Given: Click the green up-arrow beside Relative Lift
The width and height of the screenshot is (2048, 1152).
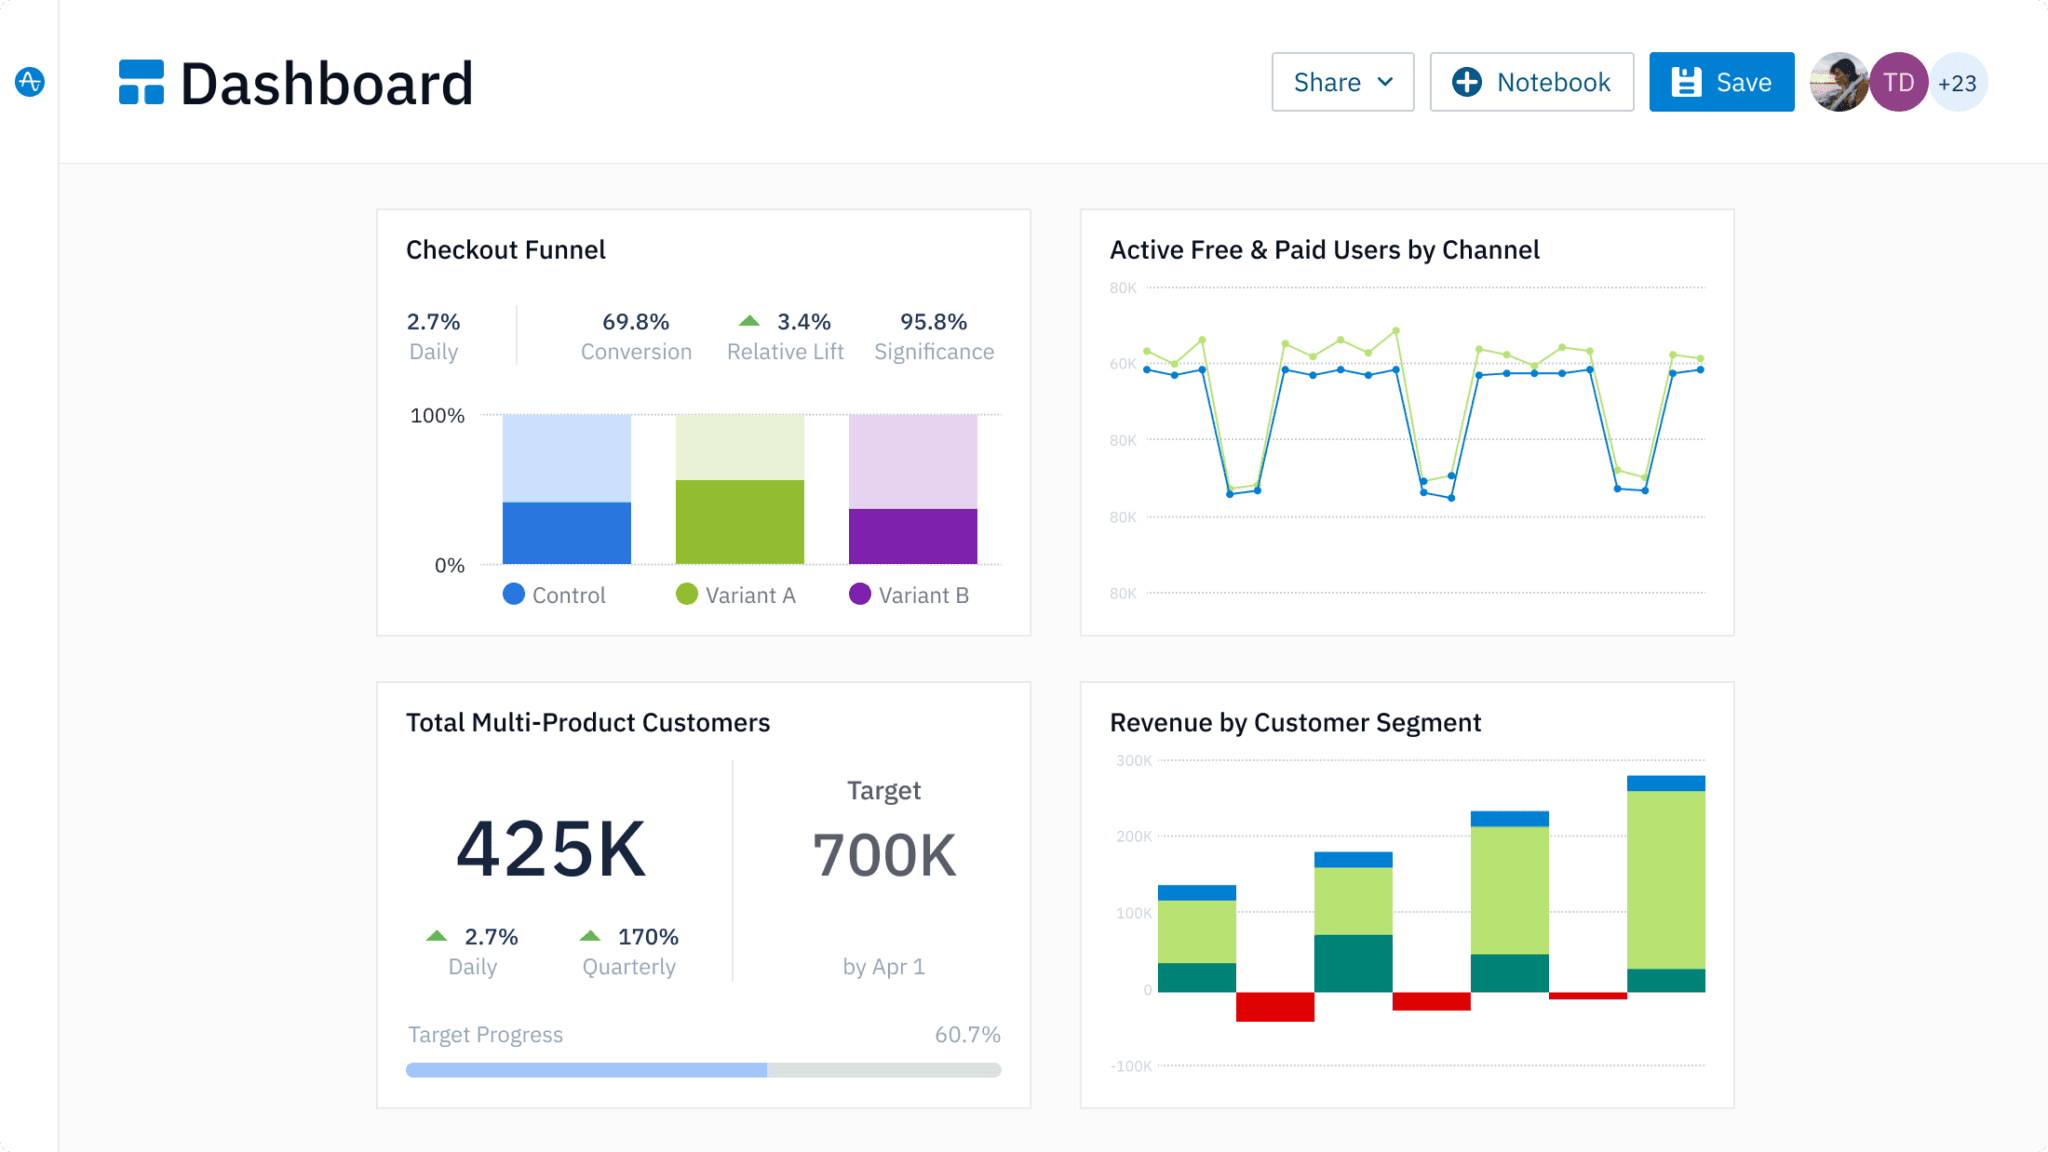Looking at the screenshot, I should coord(748,319).
